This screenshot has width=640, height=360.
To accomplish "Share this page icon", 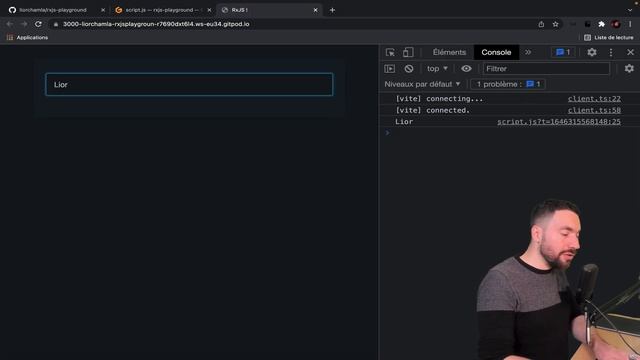I will point(541,24).
